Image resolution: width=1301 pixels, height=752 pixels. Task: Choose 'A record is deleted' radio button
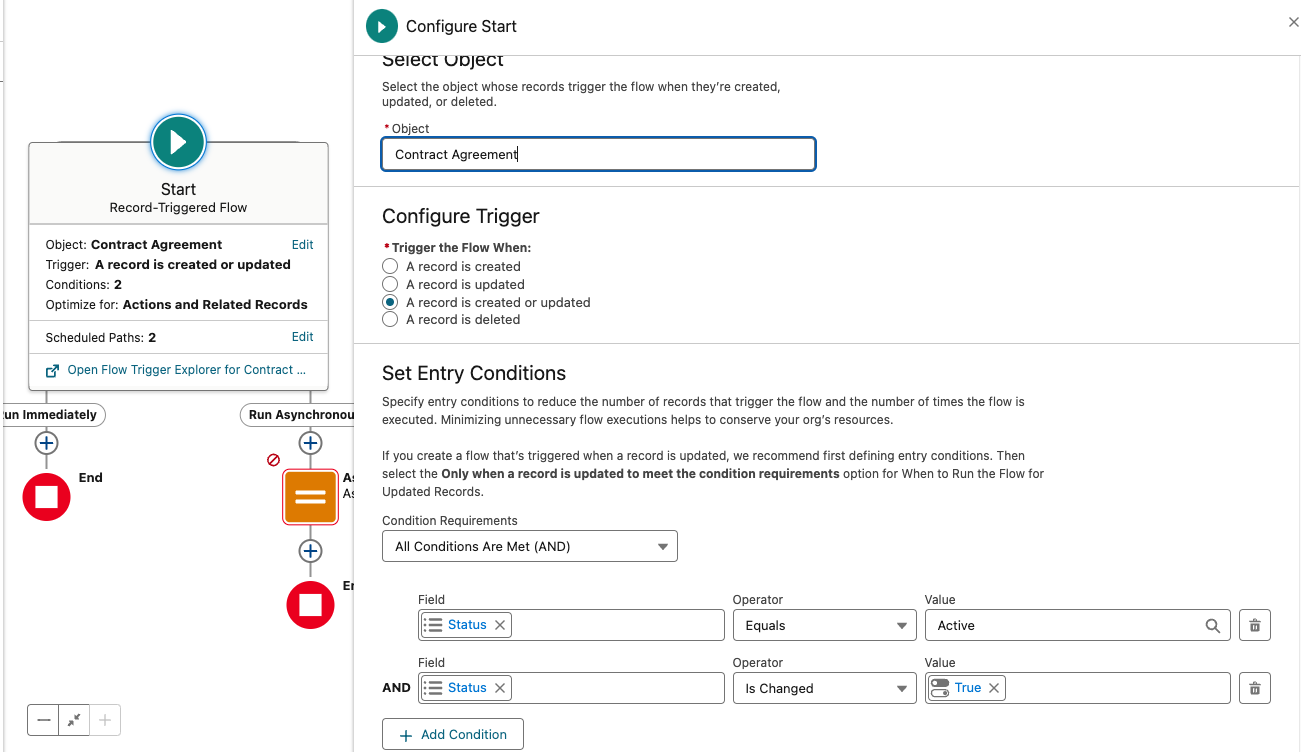click(390, 320)
